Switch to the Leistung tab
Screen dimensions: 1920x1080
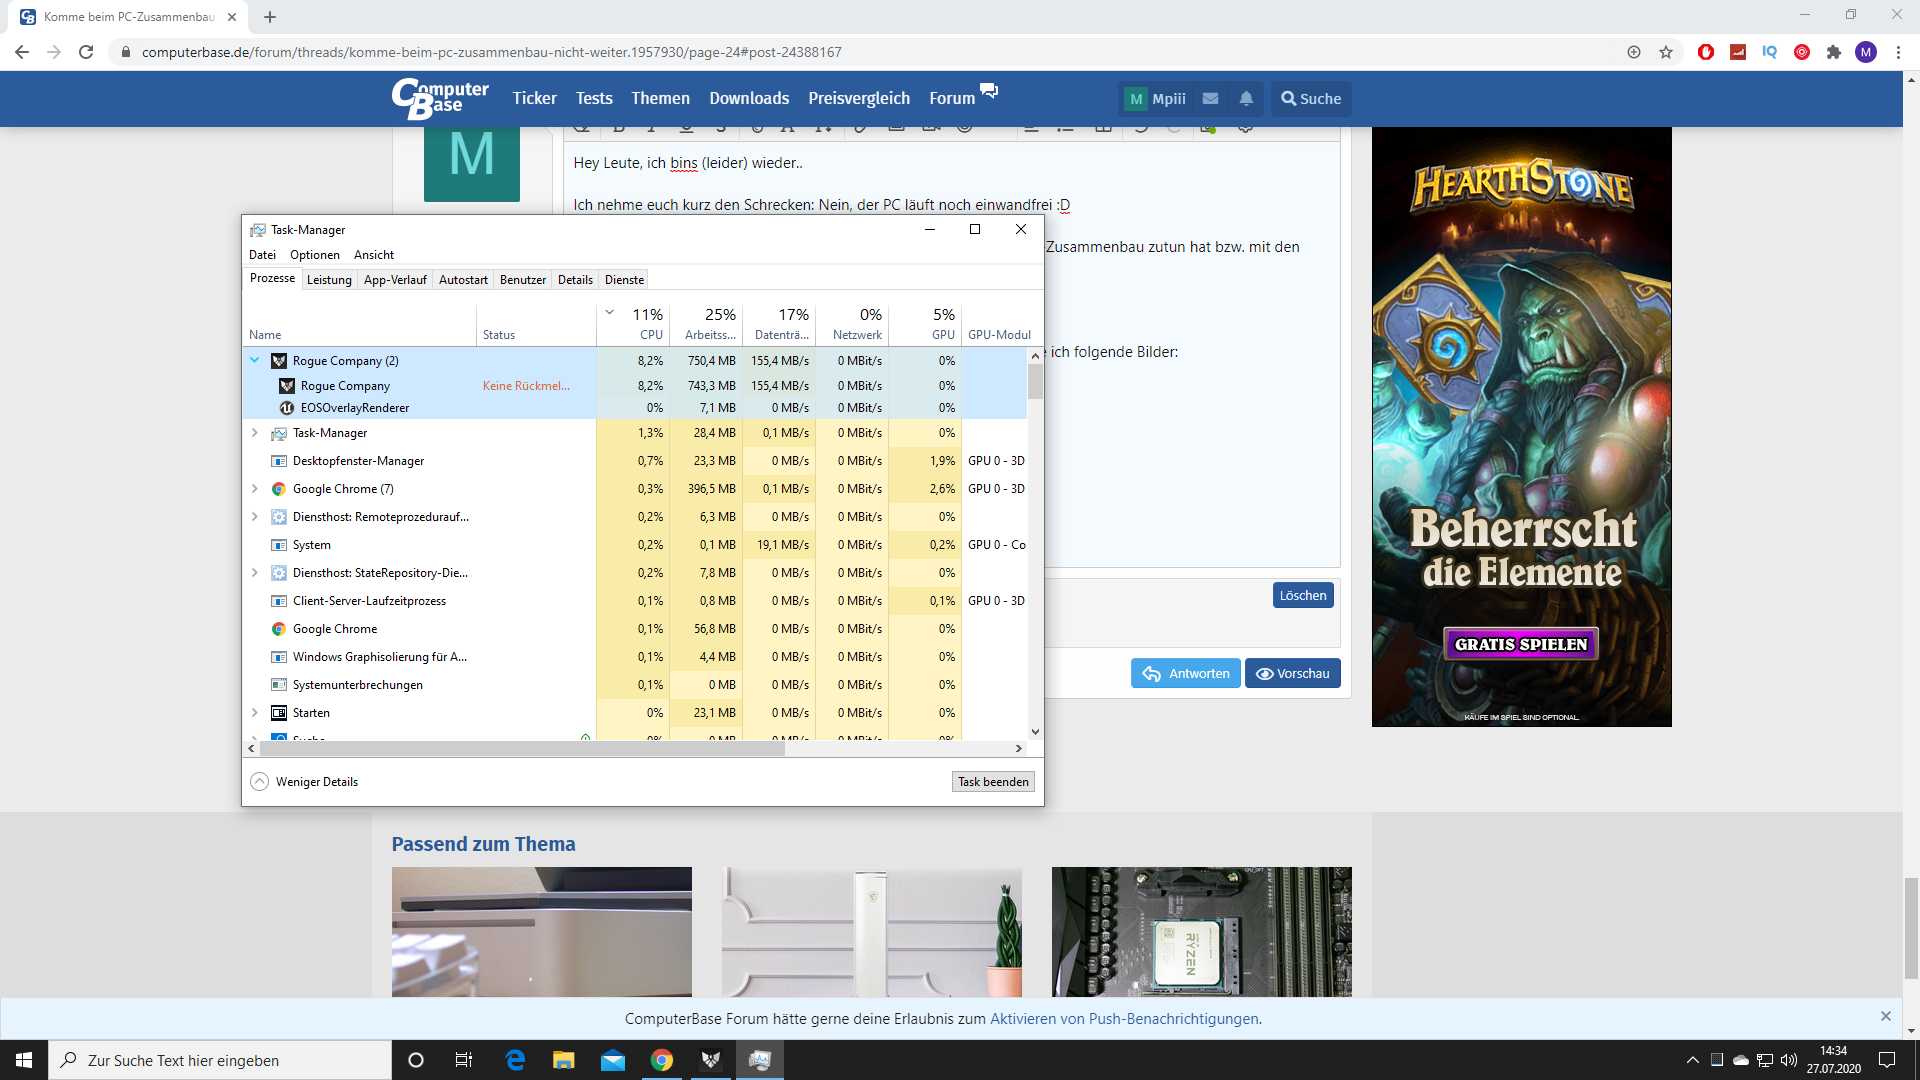tap(329, 280)
